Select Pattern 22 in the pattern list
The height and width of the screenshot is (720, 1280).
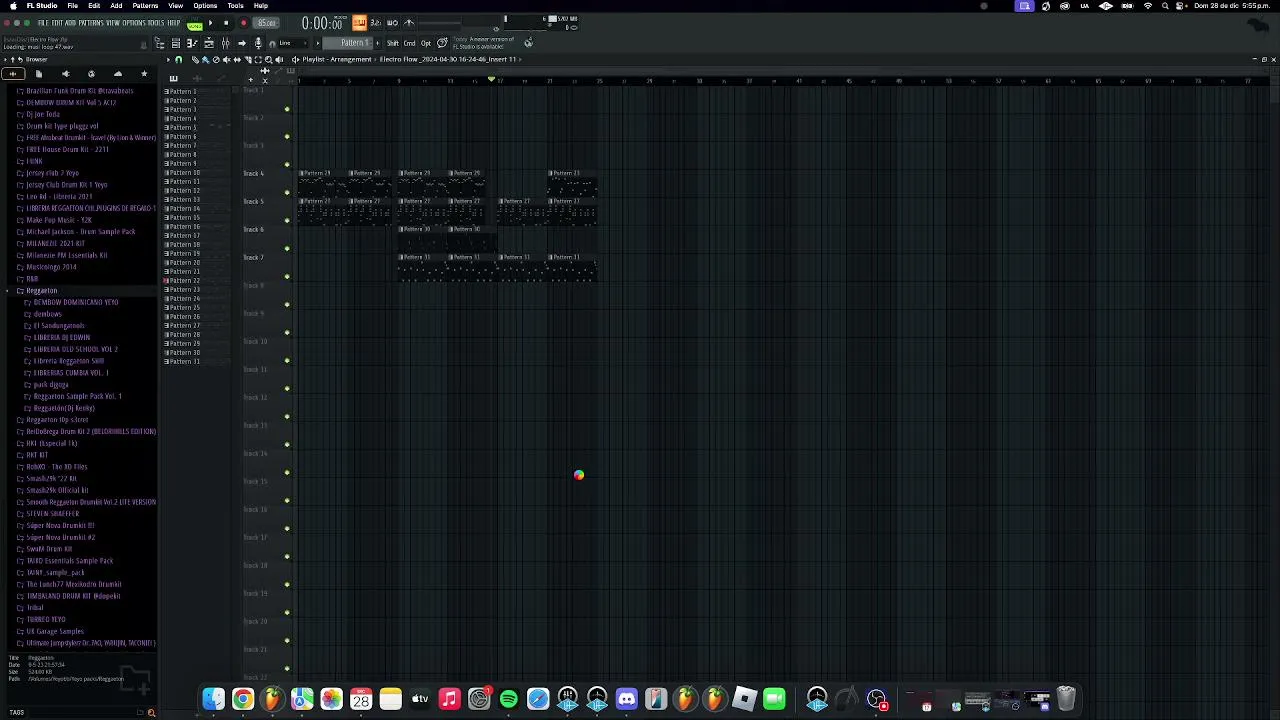(183, 281)
